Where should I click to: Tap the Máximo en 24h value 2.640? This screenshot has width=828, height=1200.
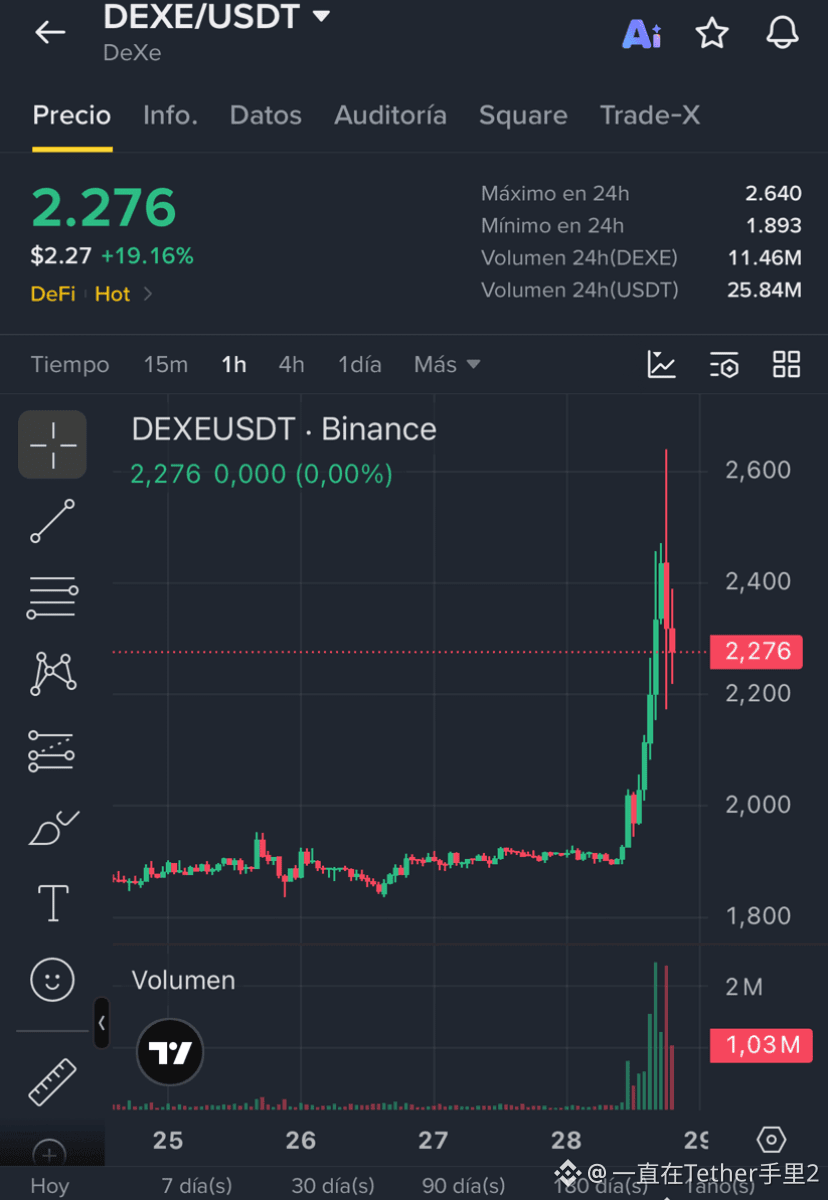773,194
